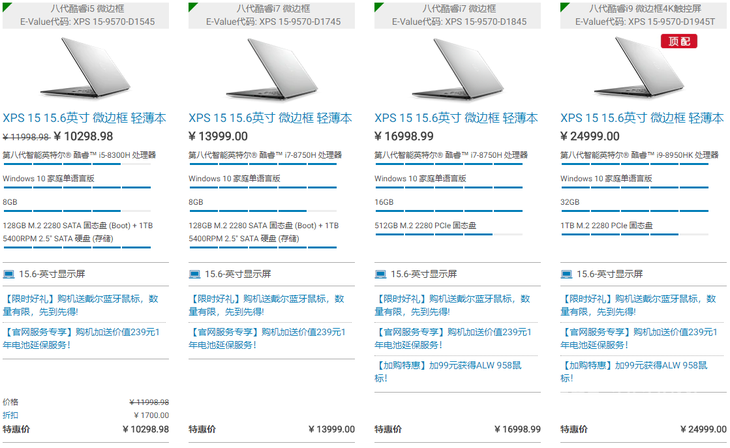The width and height of the screenshot is (730, 448).
Task: Click the i9-8950HK processor text
Action: pyautogui.click(x=639, y=155)
